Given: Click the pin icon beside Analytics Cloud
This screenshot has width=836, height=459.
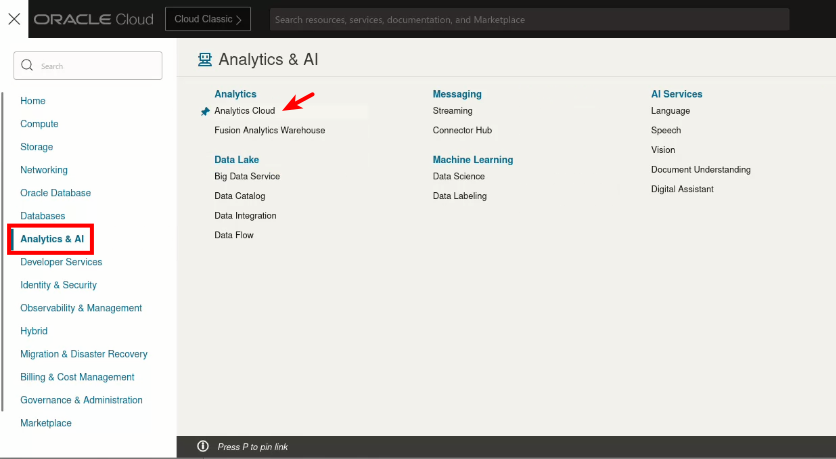Looking at the screenshot, I should [205, 111].
